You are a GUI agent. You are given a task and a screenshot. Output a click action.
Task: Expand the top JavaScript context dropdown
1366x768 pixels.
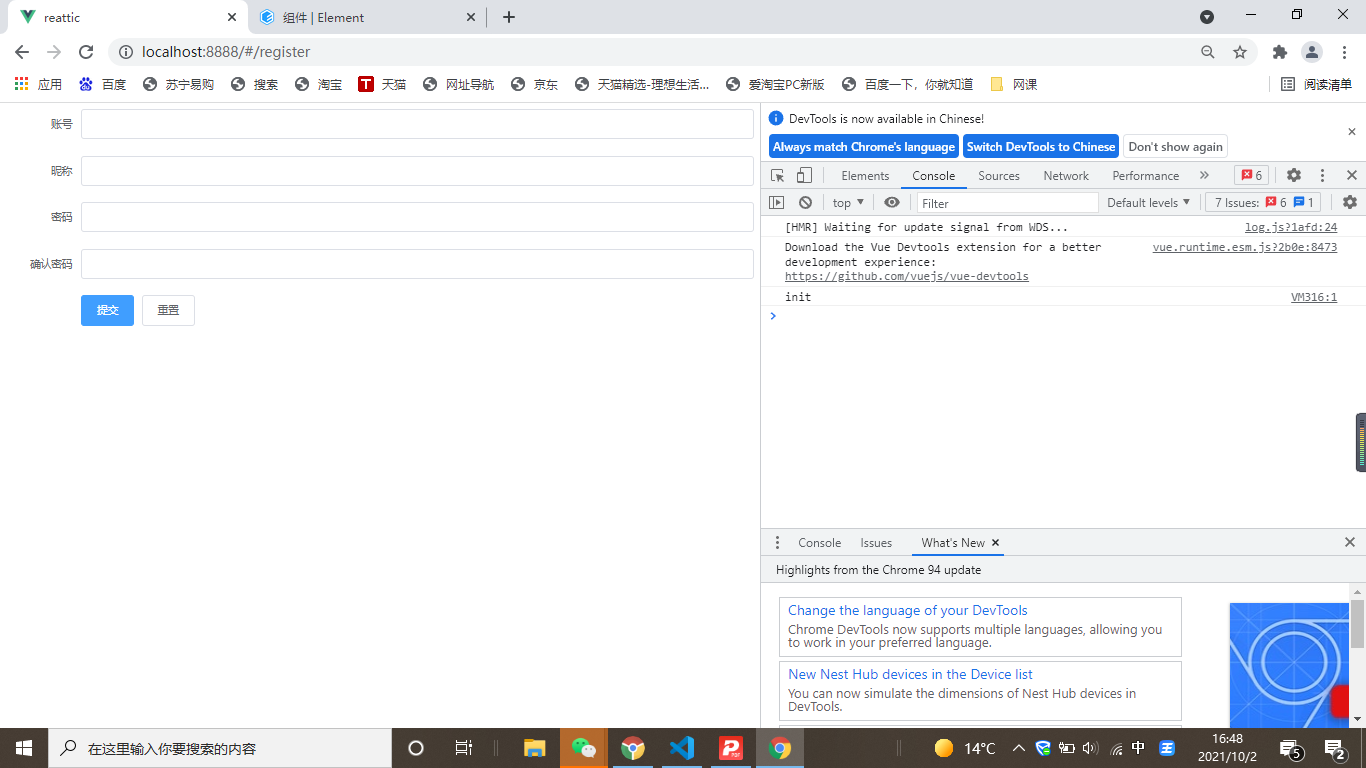848,202
